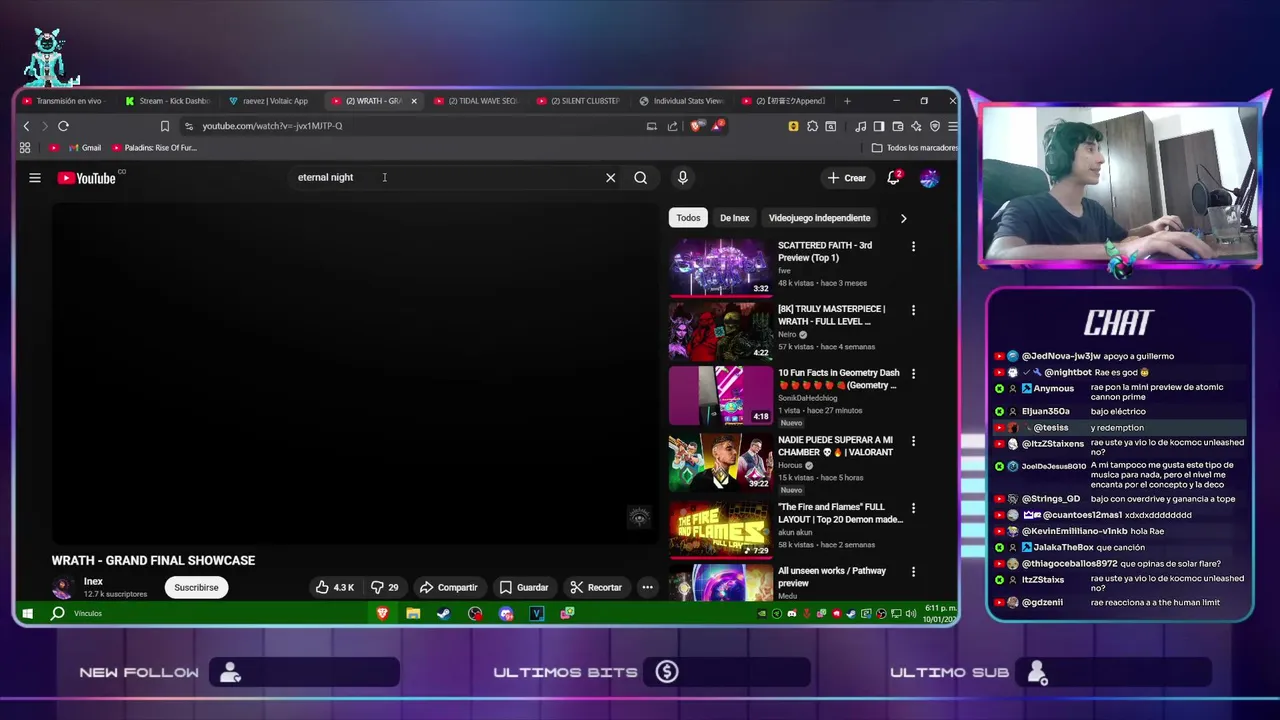This screenshot has width=1280, height=720.
Task: Open the TRULY MASTERPIECE WRATH video thumbnail
Action: (x=720, y=331)
